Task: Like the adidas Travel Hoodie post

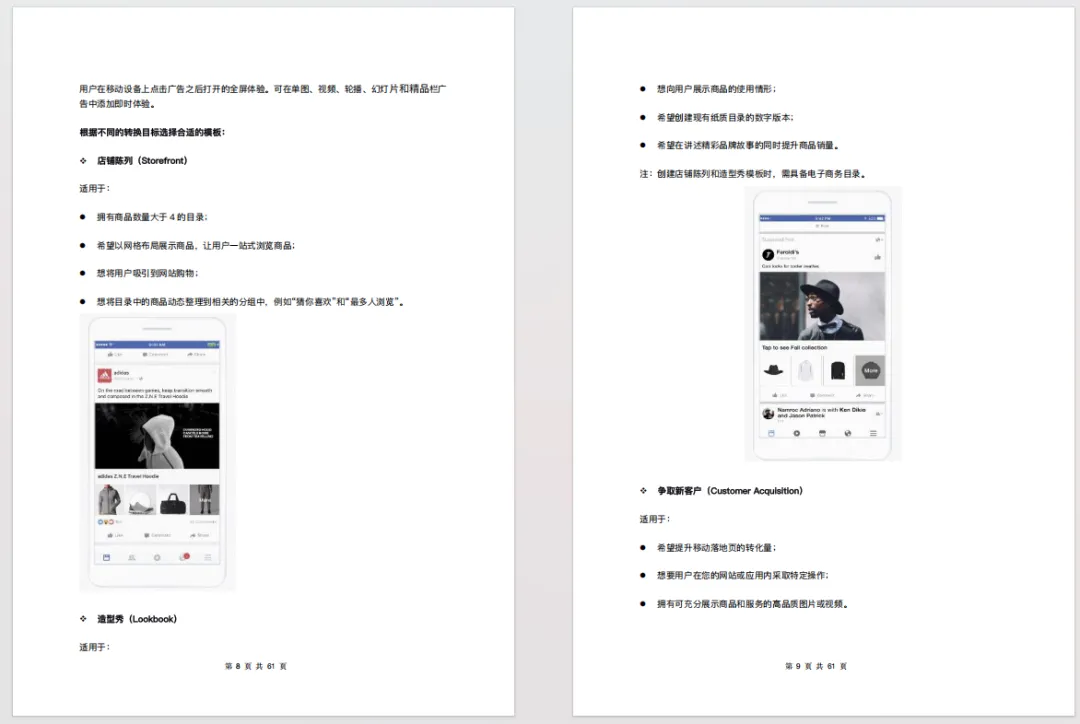Action: [x=110, y=535]
